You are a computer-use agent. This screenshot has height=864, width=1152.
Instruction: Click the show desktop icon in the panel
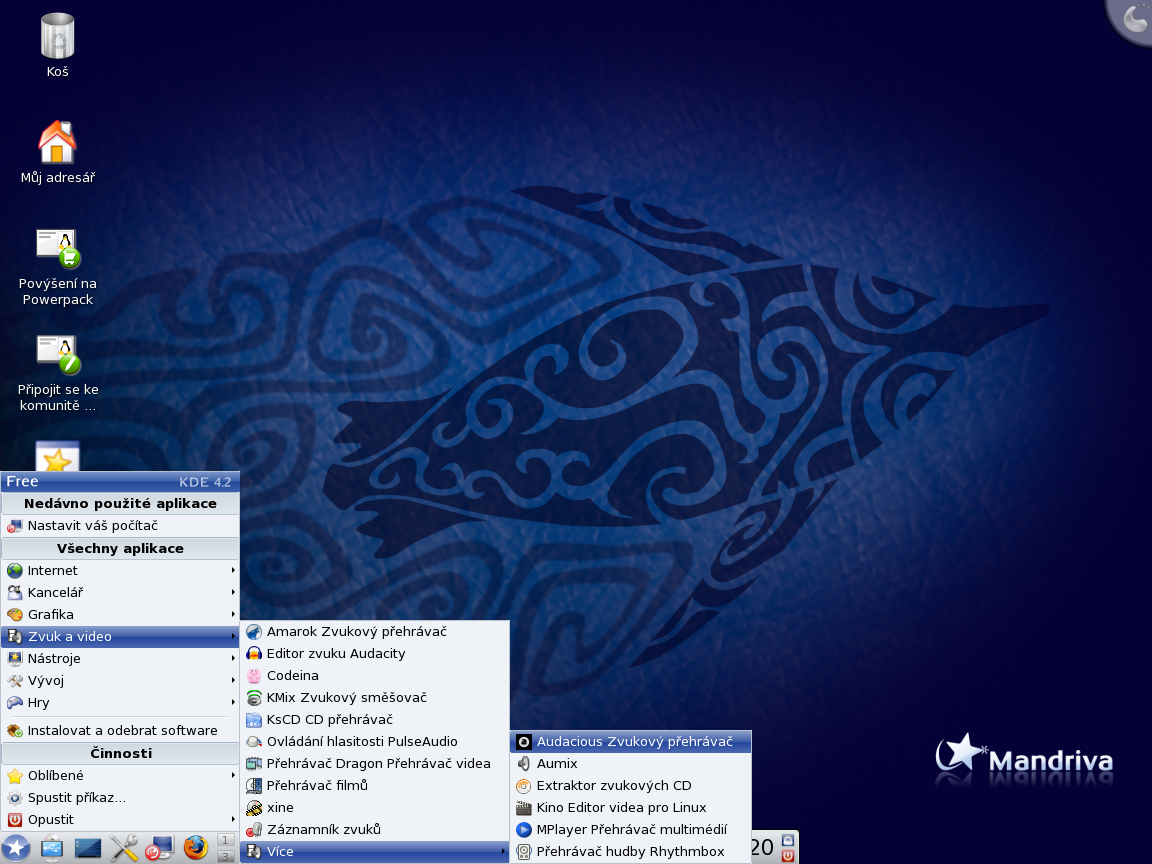point(87,849)
